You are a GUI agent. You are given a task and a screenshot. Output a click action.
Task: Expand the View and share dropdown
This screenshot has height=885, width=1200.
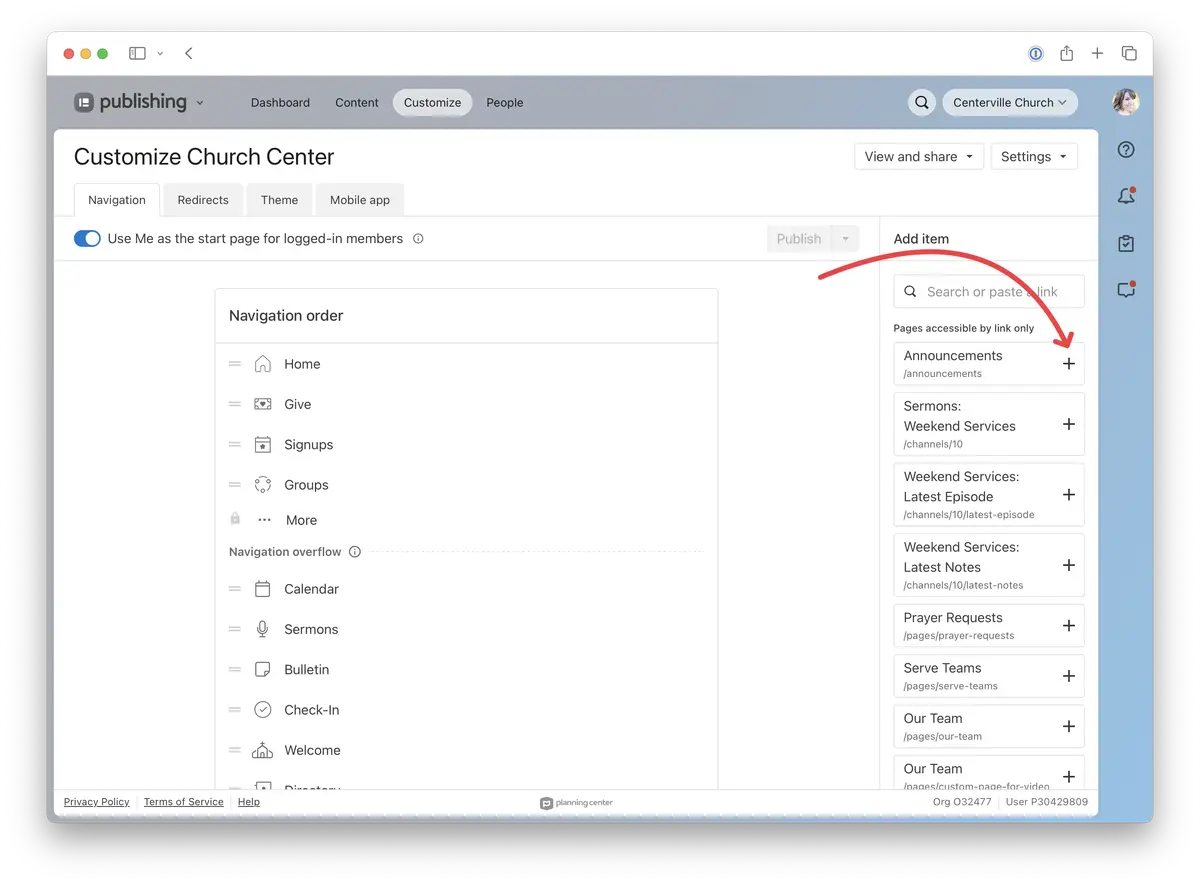919,157
